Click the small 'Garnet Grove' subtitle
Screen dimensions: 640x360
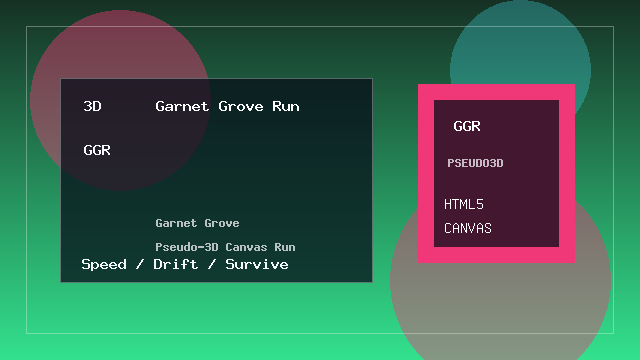point(197,223)
